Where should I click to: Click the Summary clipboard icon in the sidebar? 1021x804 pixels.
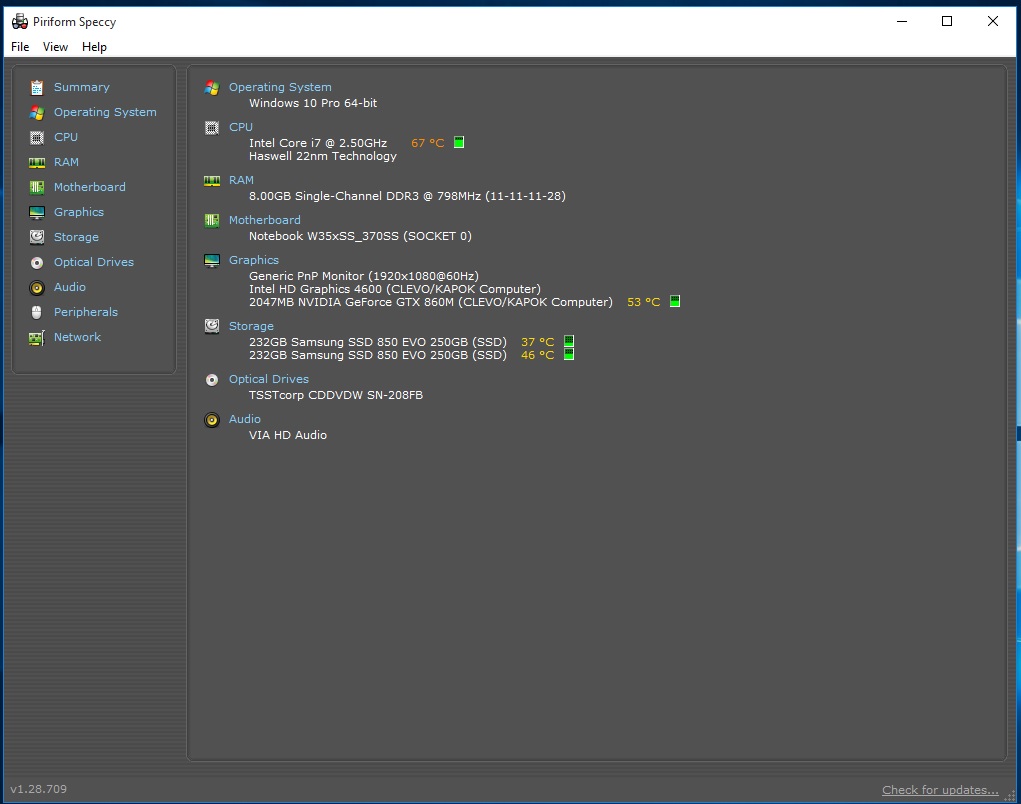(37, 87)
